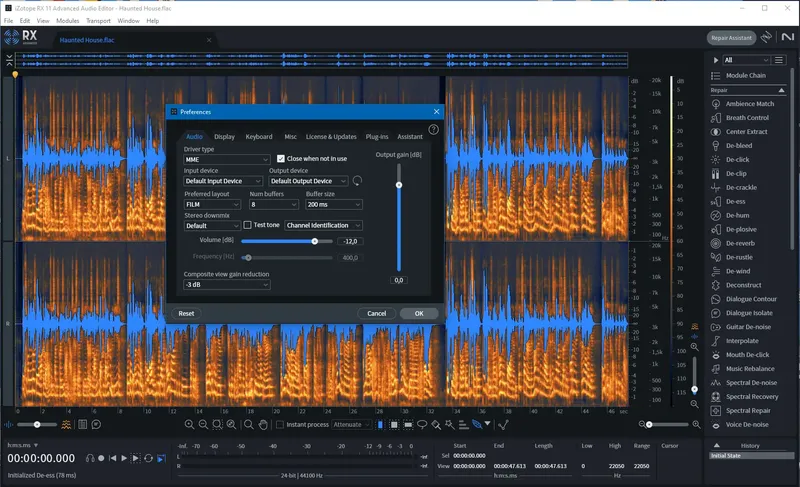This screenshot has width=800, height=487.
Task: Open the De-click repair module
Action: 736,159
